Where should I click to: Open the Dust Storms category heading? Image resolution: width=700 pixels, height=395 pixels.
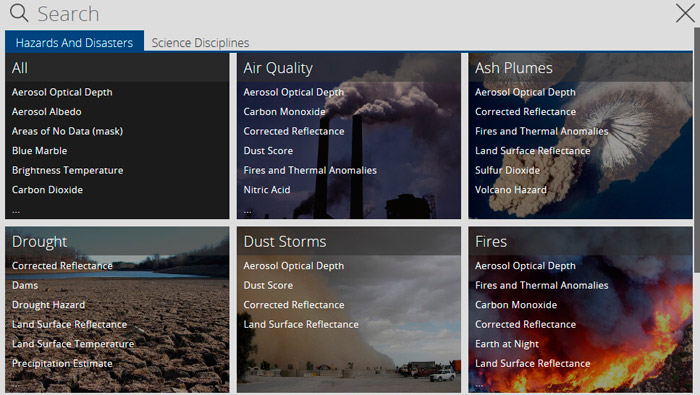point(285,241)
